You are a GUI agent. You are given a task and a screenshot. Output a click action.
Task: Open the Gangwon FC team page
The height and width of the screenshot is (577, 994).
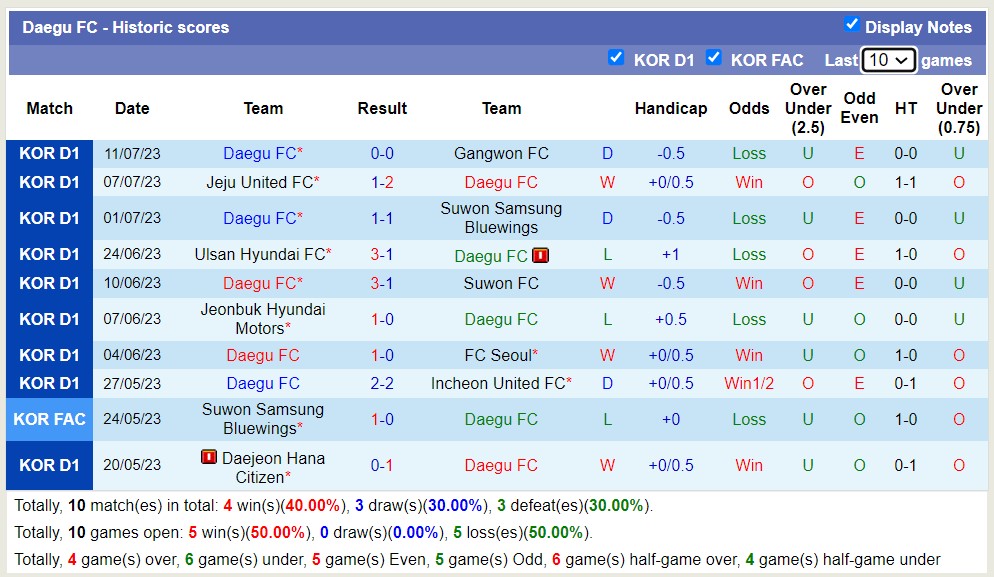(x=501, y=153)
